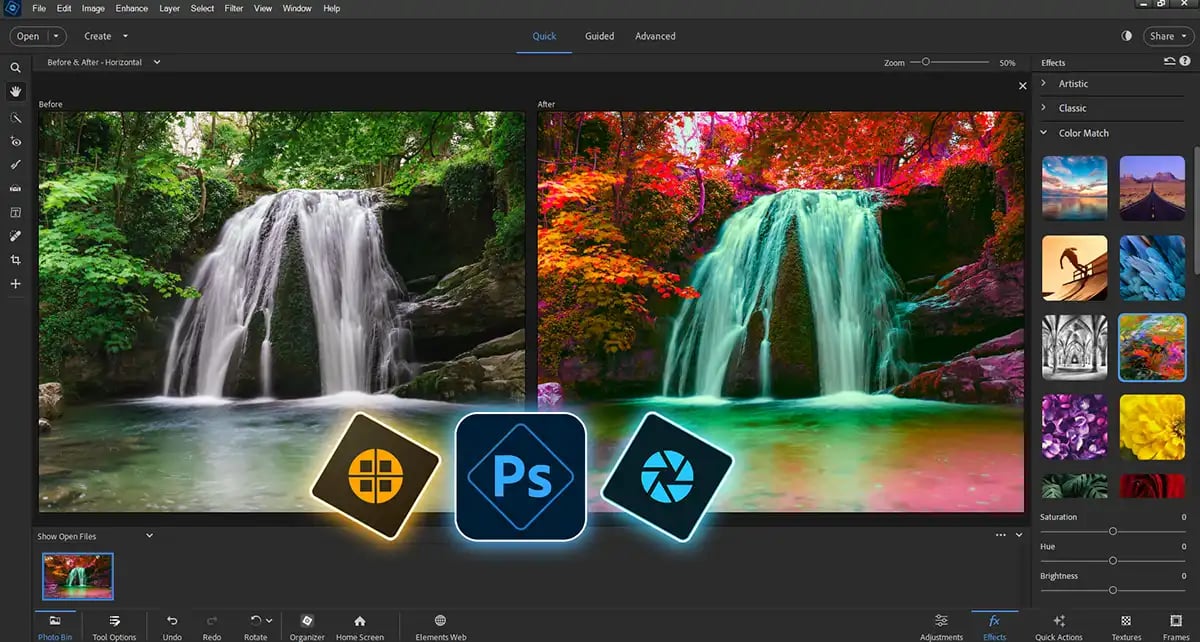Open the Filter menu
The image size is (1200, 642).
point(234,8)
